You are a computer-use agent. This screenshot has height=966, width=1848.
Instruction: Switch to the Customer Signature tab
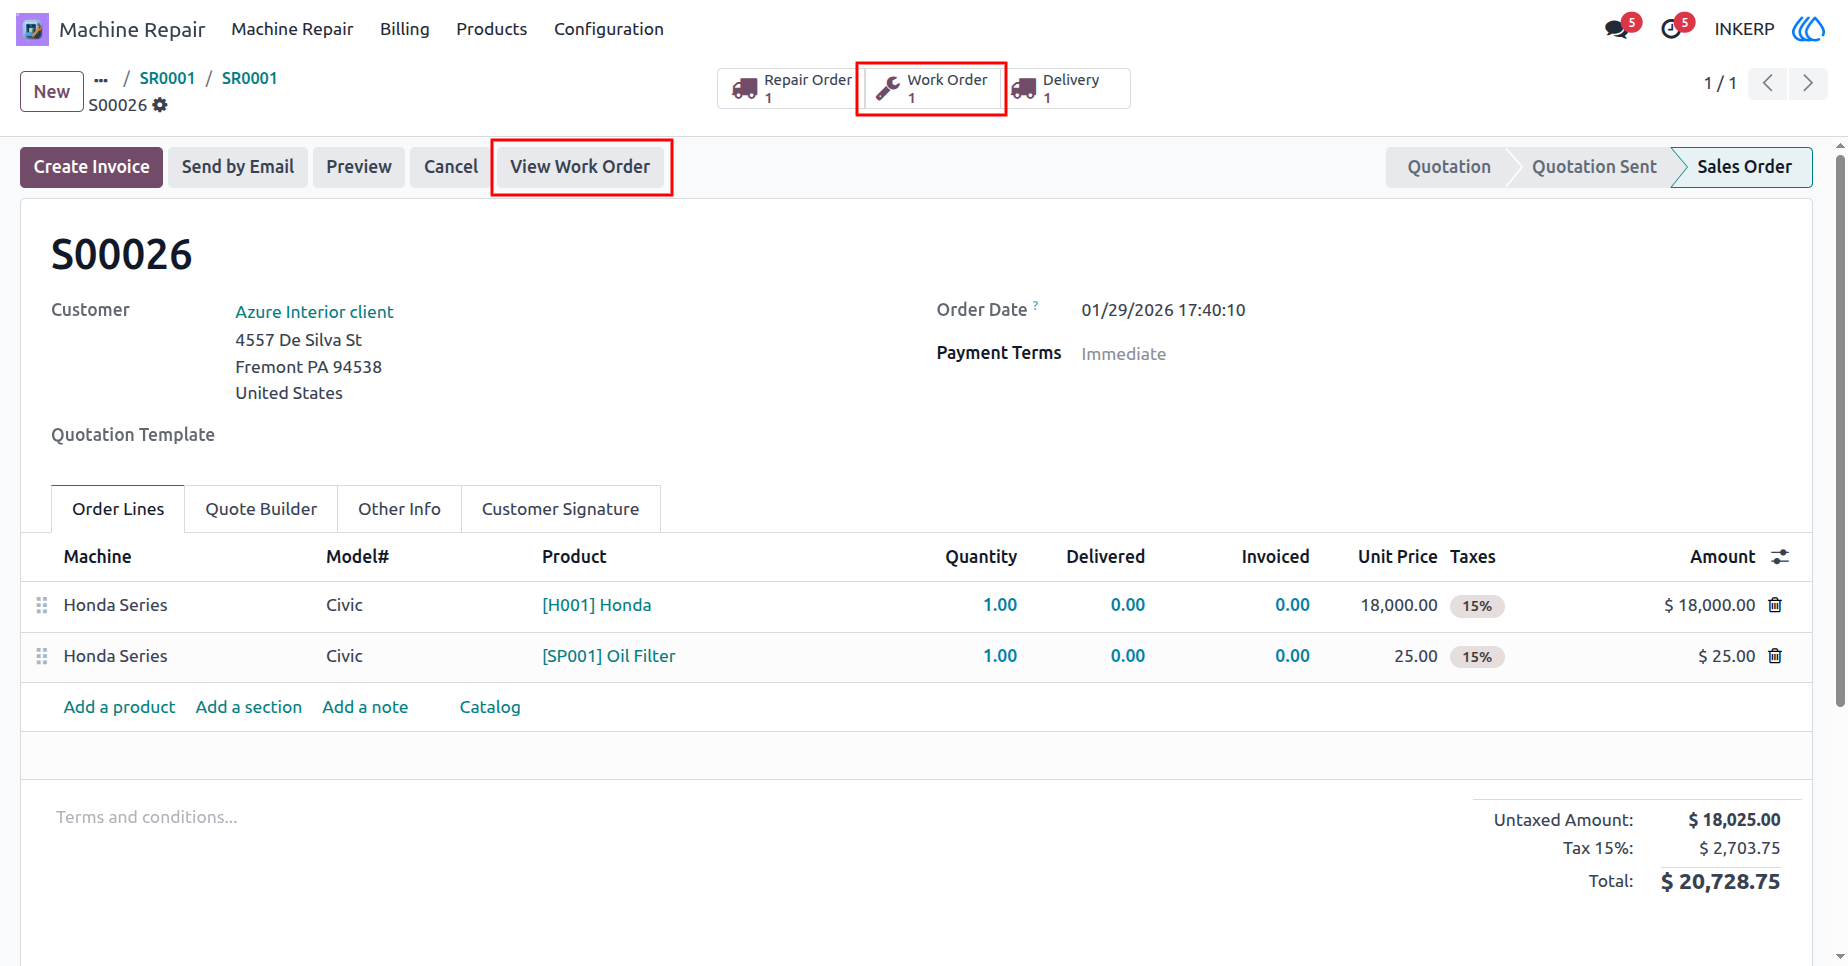(560, 509)
